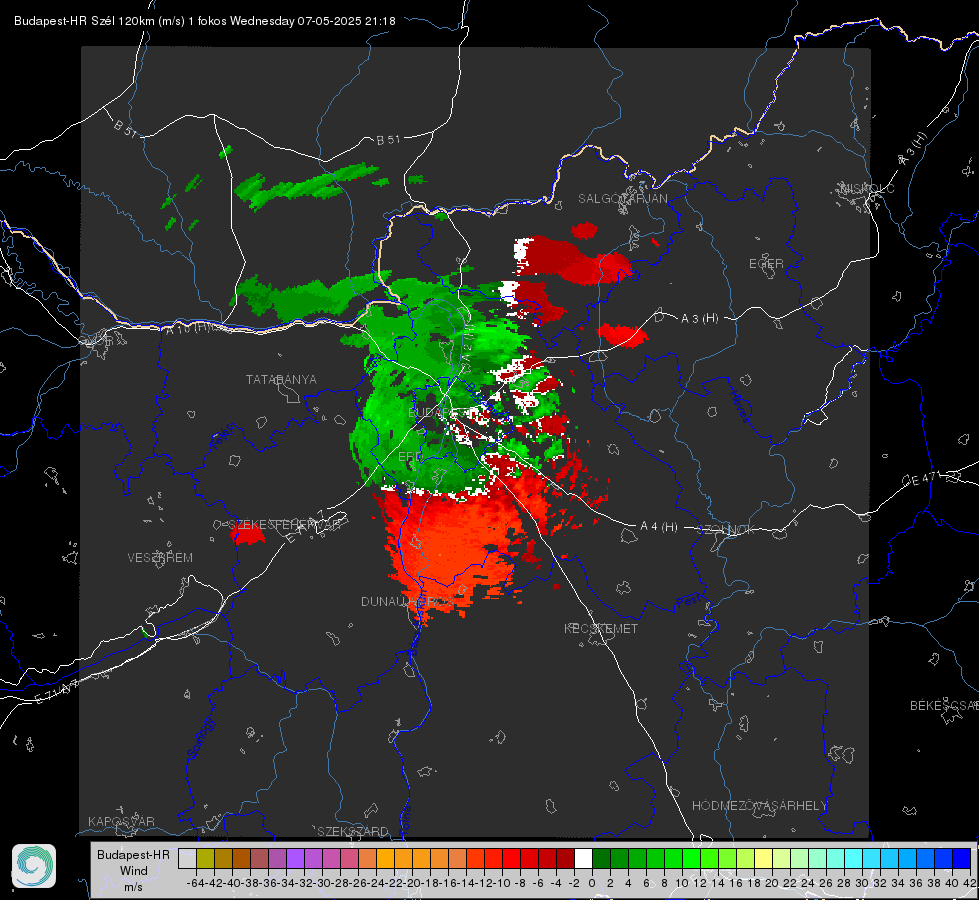This screenshot has width=979, height=900.
Task: Click the B 51 label in the center top
Action: point(388,140)
